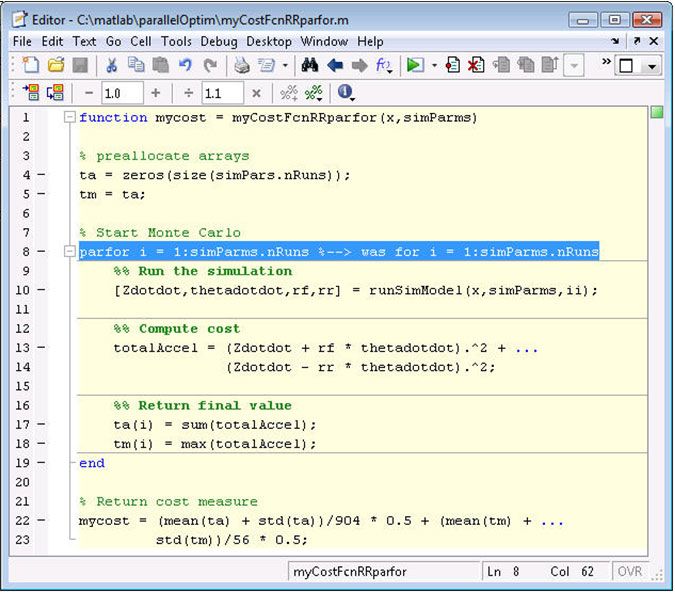675x594 pixels.
Task: Toggle breakpoint at line 22 dash
Action: tap(41, 521)
